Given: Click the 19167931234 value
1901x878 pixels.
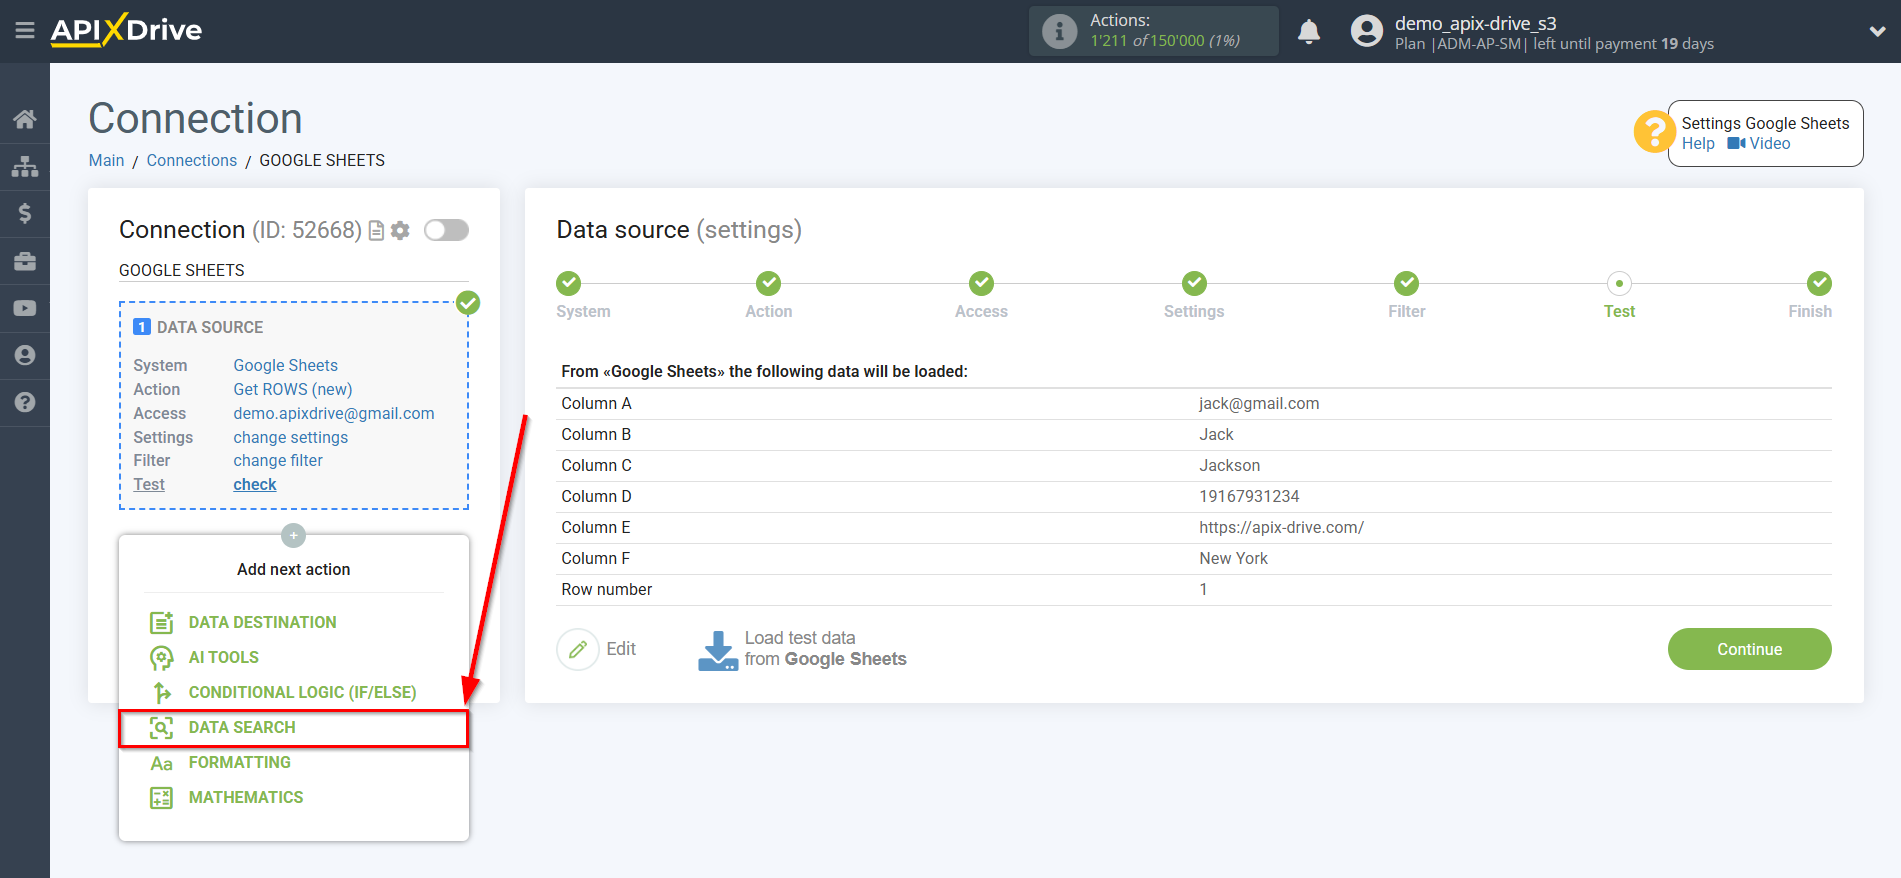Looking at the screenshot, I should (x=1249, y=496).
